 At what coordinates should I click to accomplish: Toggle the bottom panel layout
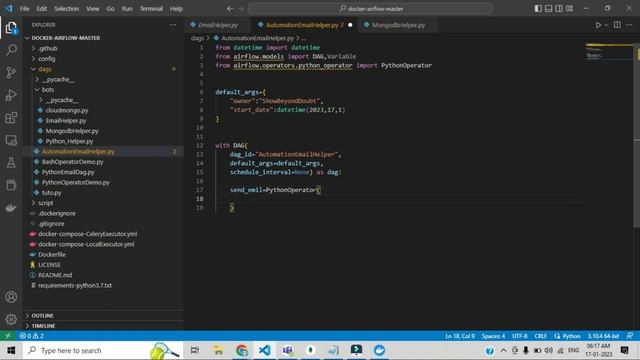549,9
